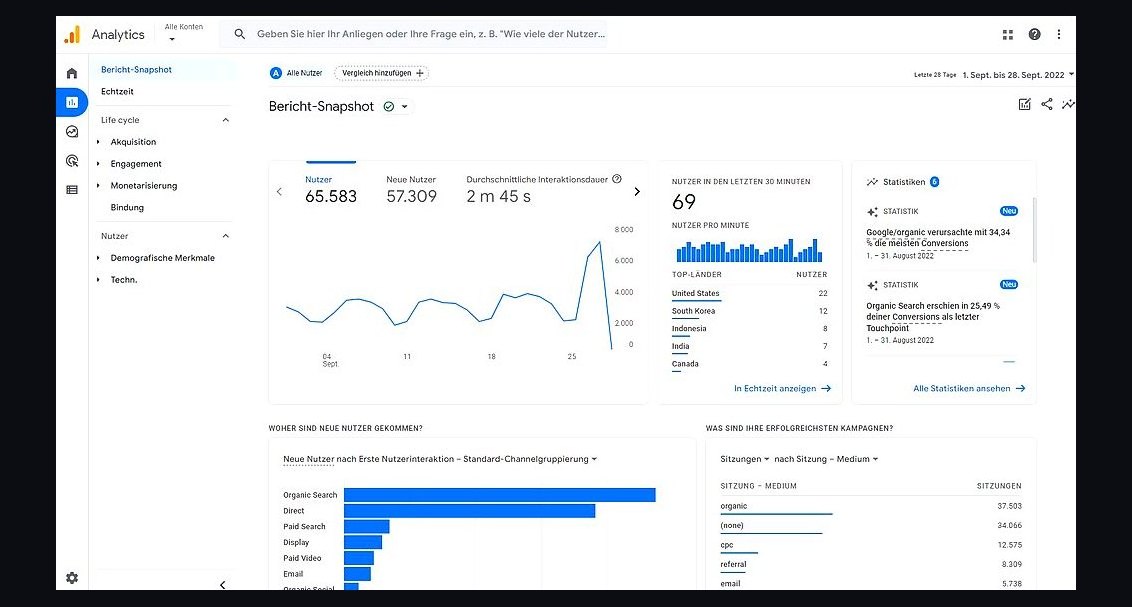Open dropdown next to Bericht-Snapshot title

pos(404,107)
